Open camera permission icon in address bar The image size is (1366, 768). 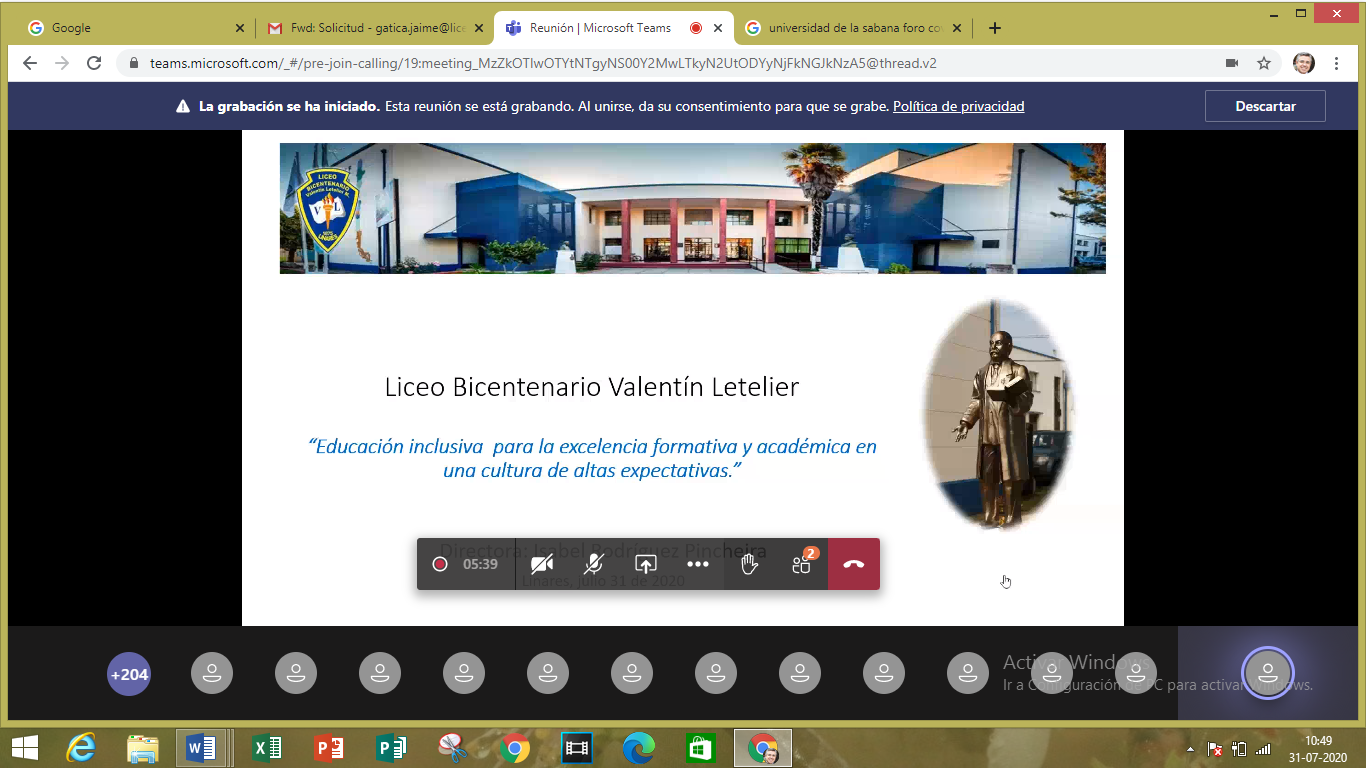coord(1232,63)
